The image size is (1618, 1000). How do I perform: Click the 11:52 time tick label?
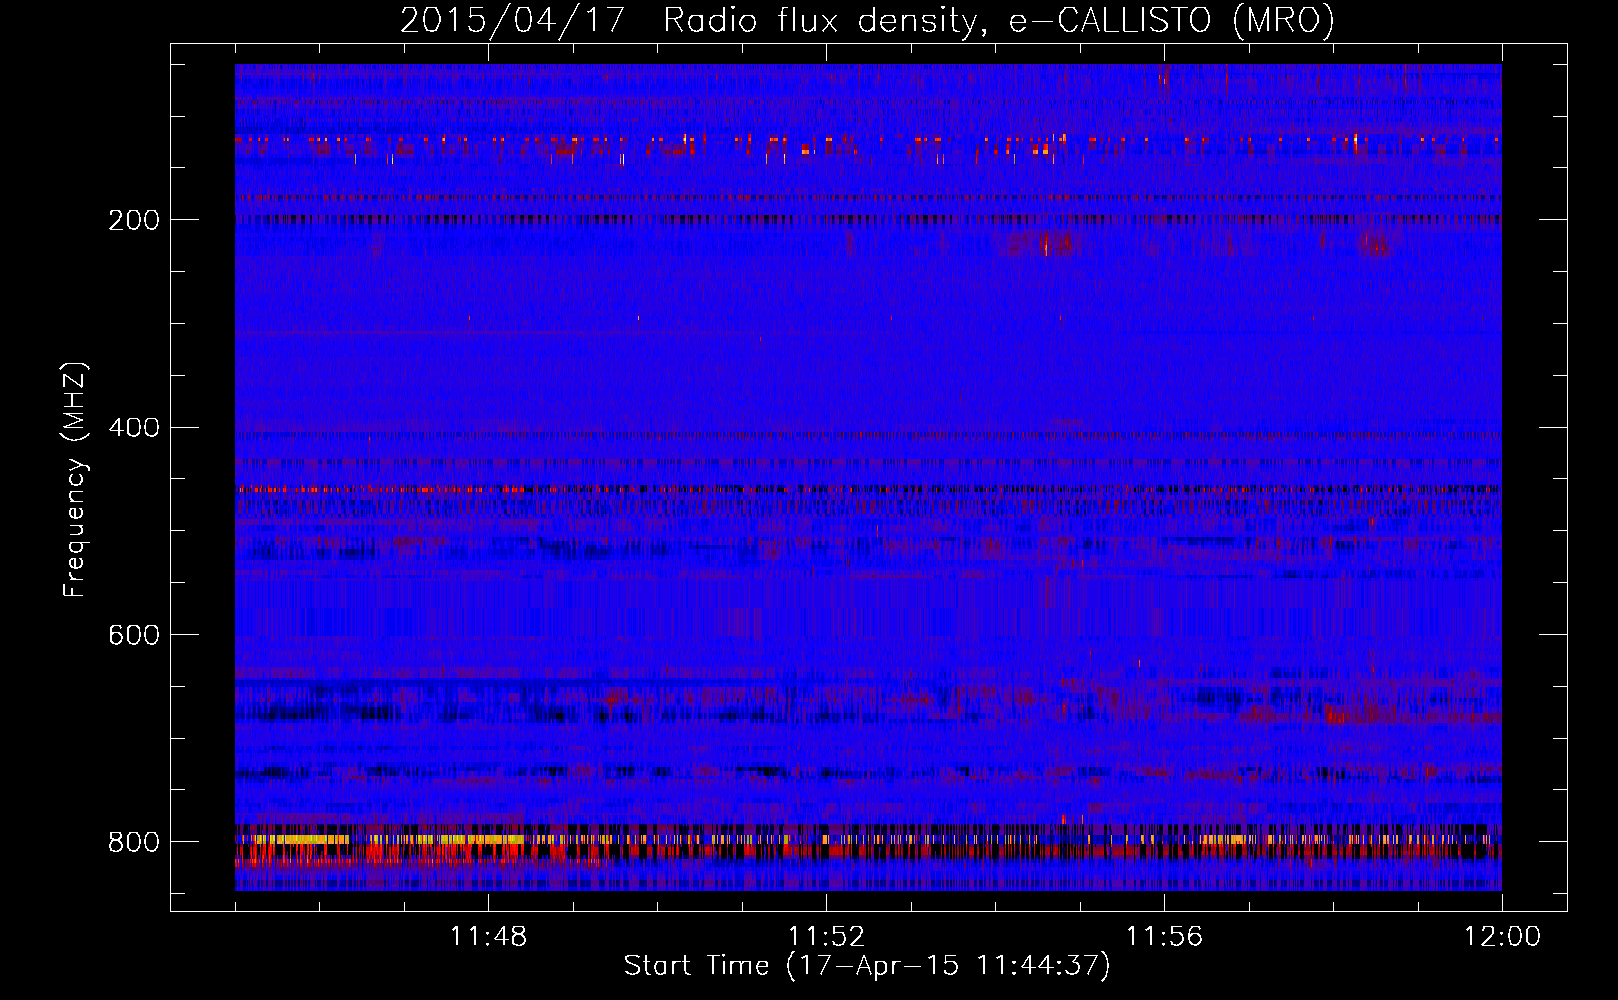(826, 937)
